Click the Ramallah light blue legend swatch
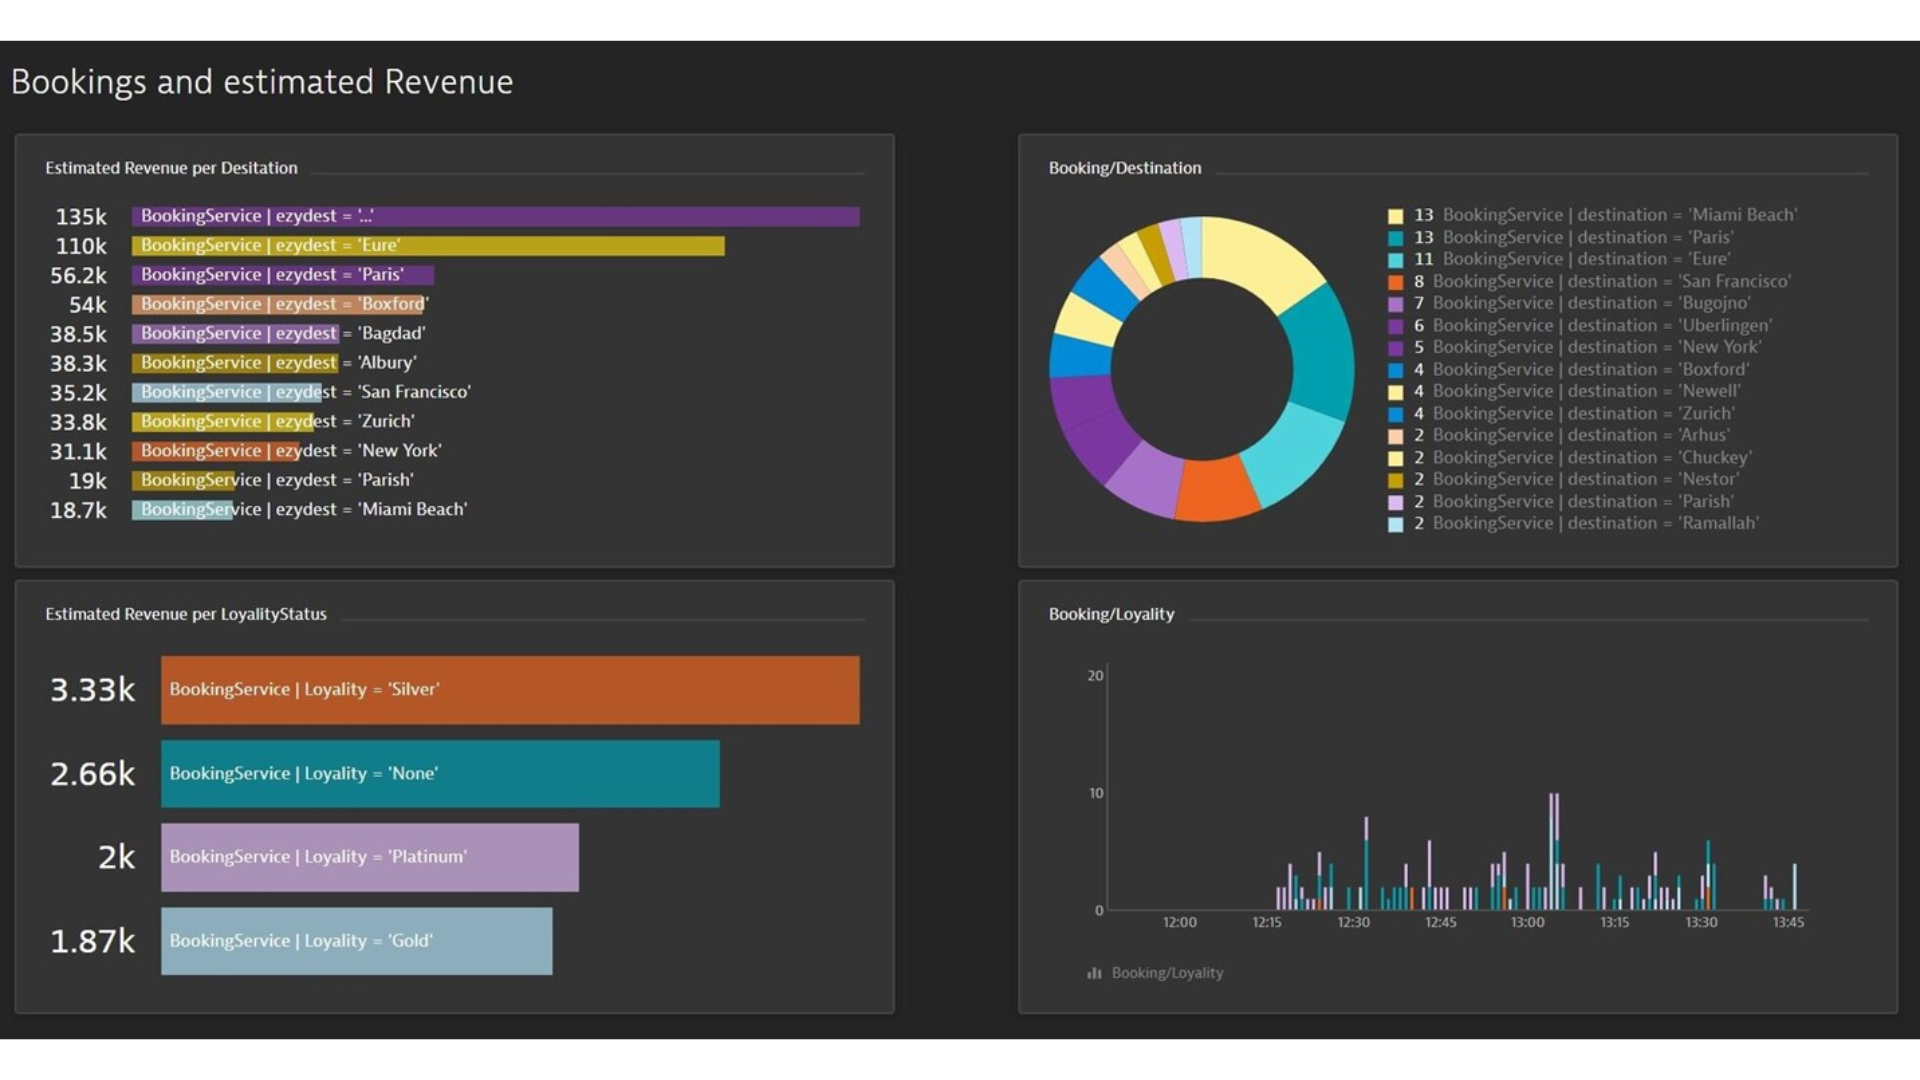 [1395, 524]
